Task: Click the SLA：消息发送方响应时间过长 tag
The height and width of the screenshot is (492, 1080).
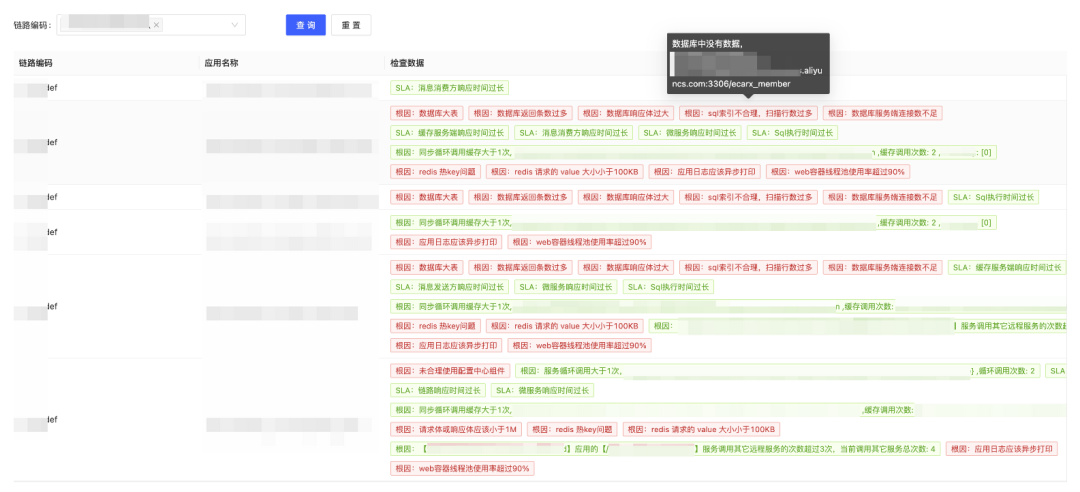Action: (x=449, y=287)
